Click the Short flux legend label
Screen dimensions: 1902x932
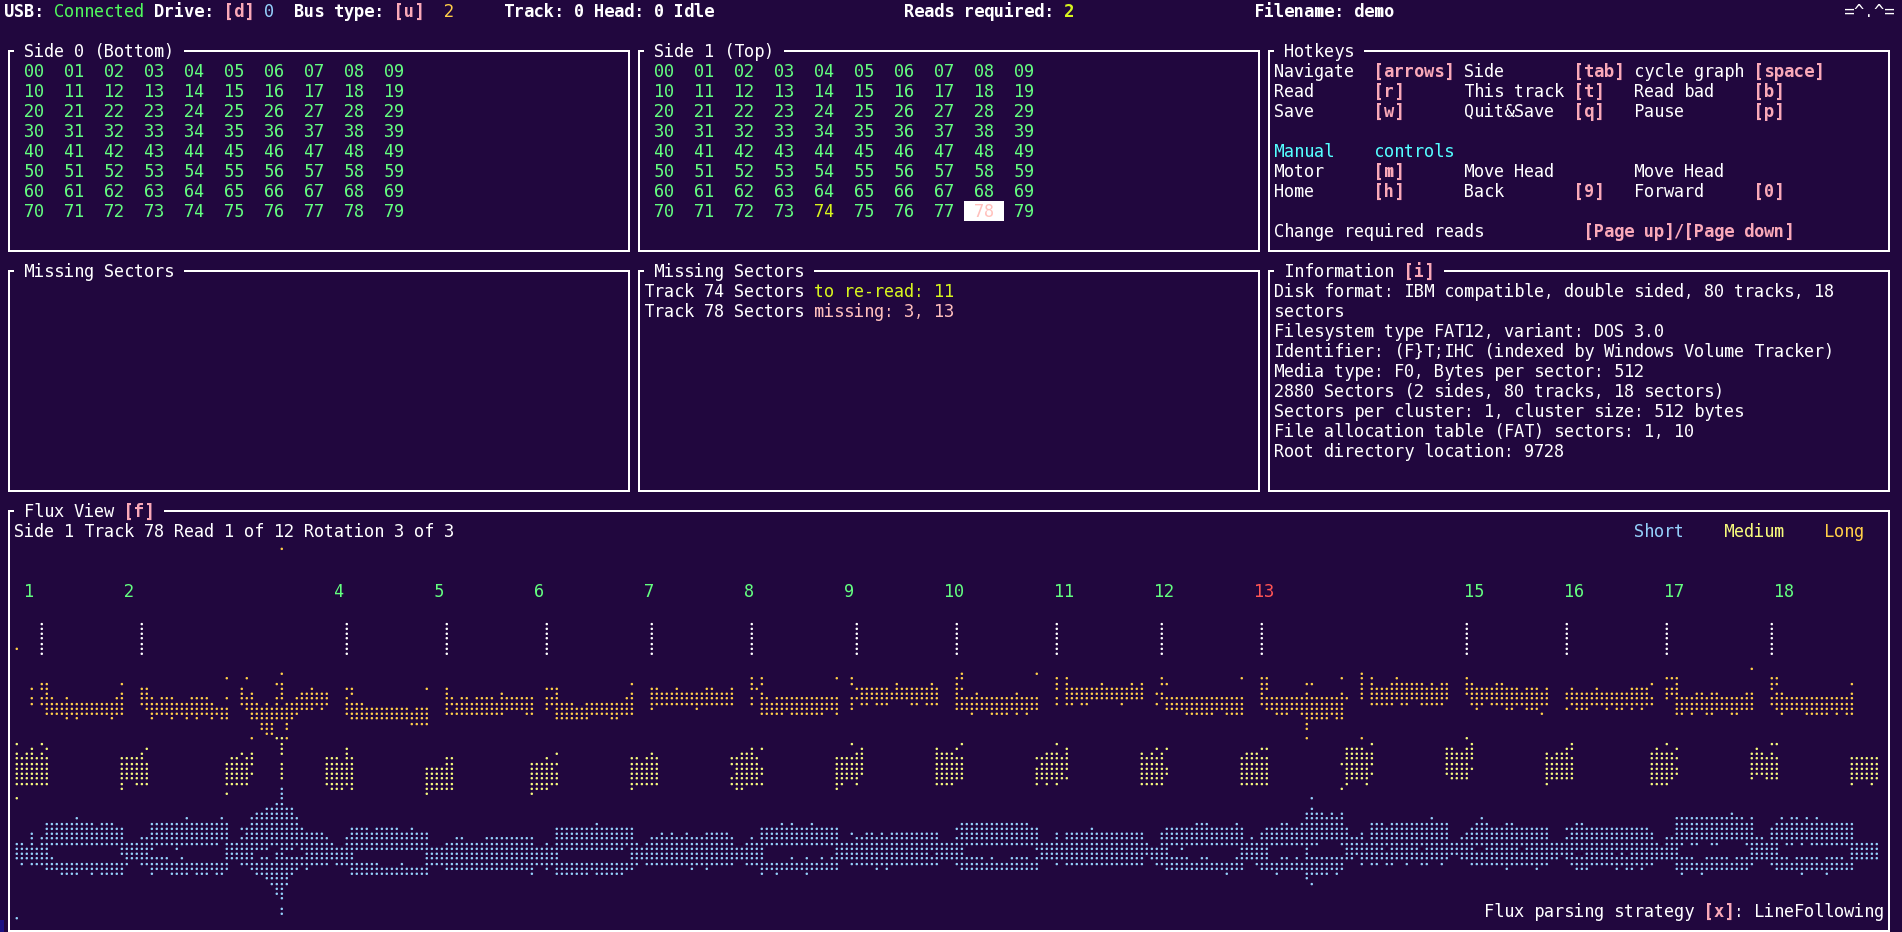tap(1659, 531)
